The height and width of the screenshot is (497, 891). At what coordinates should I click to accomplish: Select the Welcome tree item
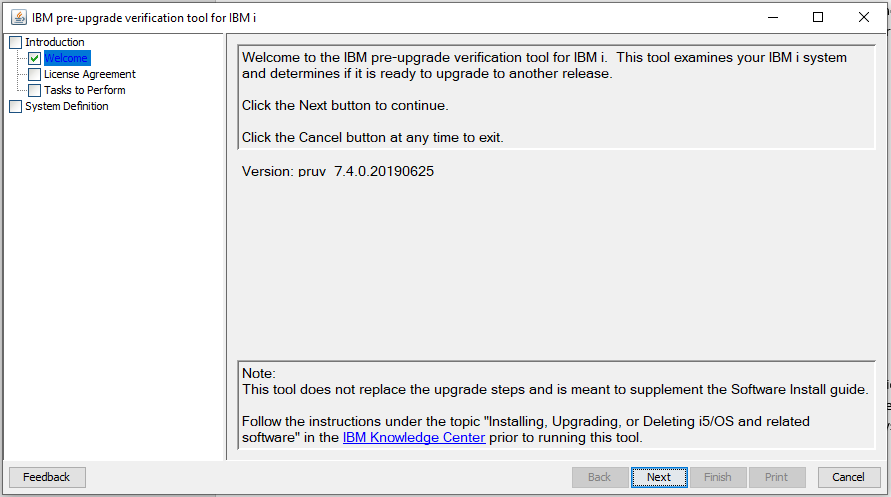tap(66, 58)
